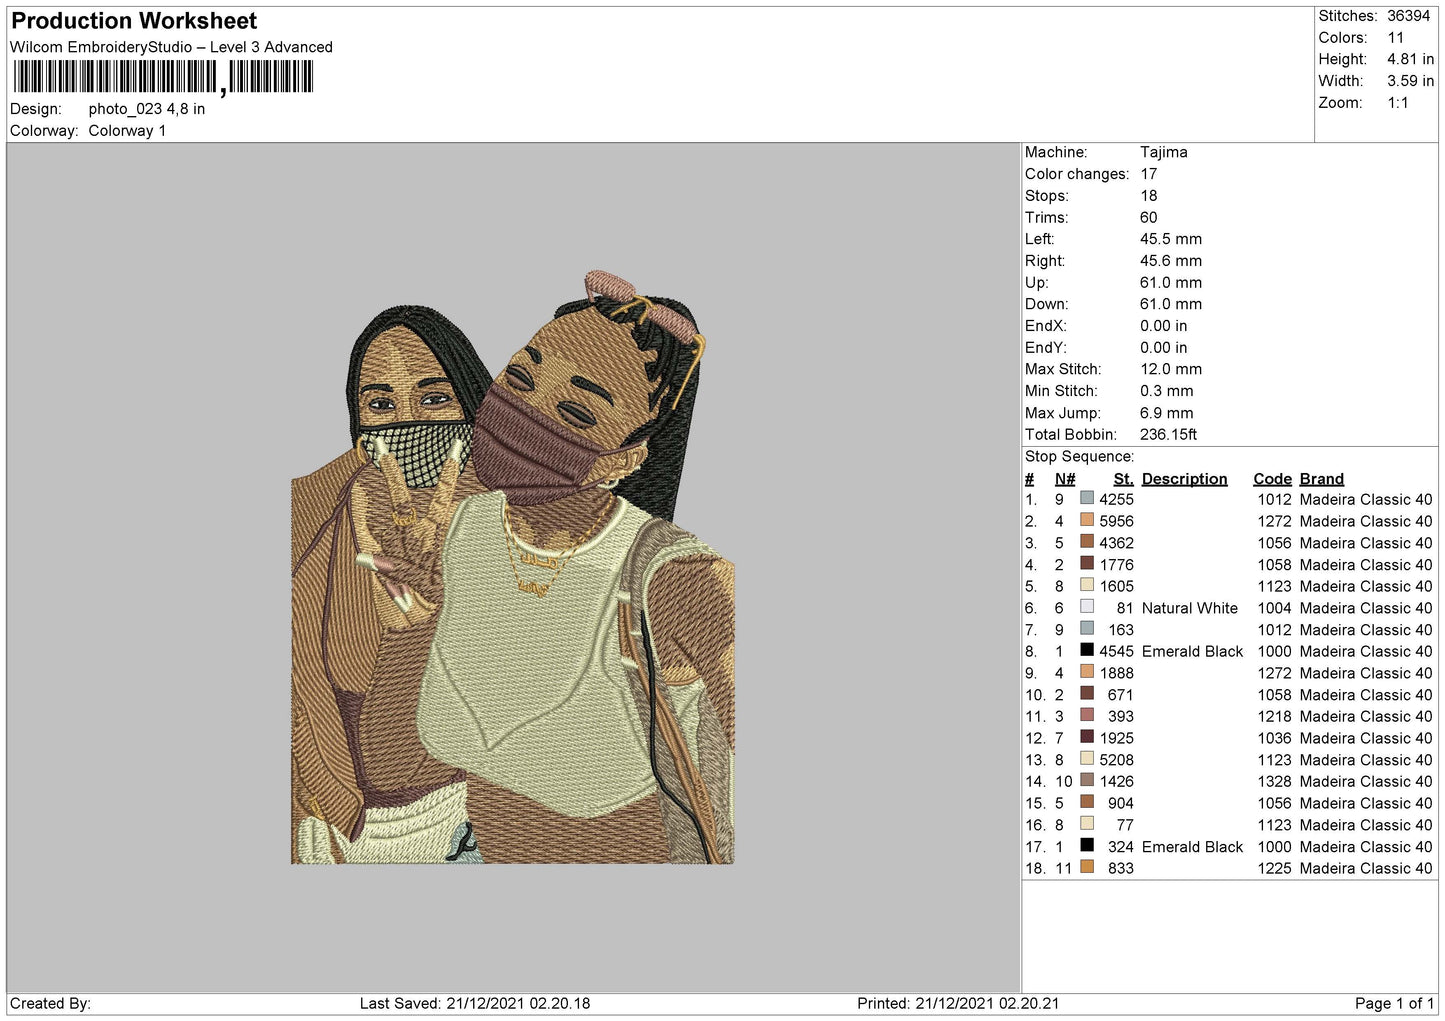Click the black swatch in stop row 17
Image resolution: width=1445 pixels, height=1021 pixels.
pyautogui.click(x=1087, y=845)
